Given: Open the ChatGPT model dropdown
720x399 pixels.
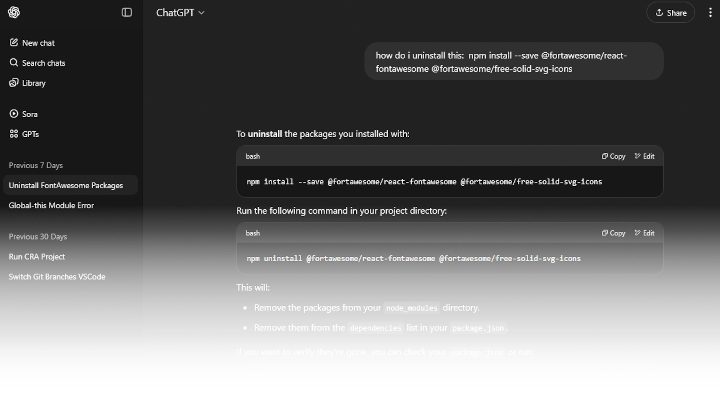Looking at the screenshot, I should (180, 12).
